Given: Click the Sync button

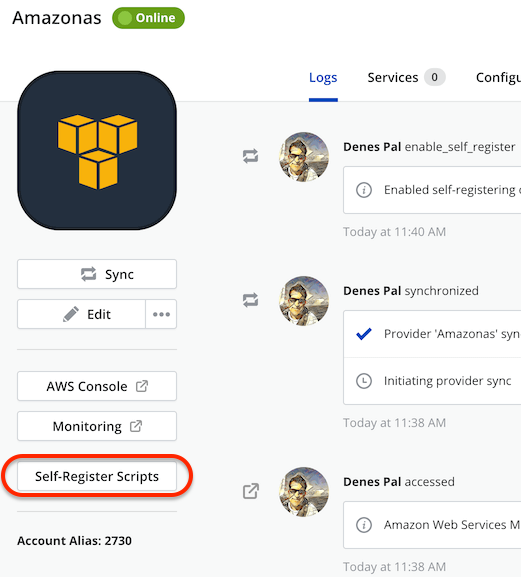Looking at the screenshot, I should 97,274.
